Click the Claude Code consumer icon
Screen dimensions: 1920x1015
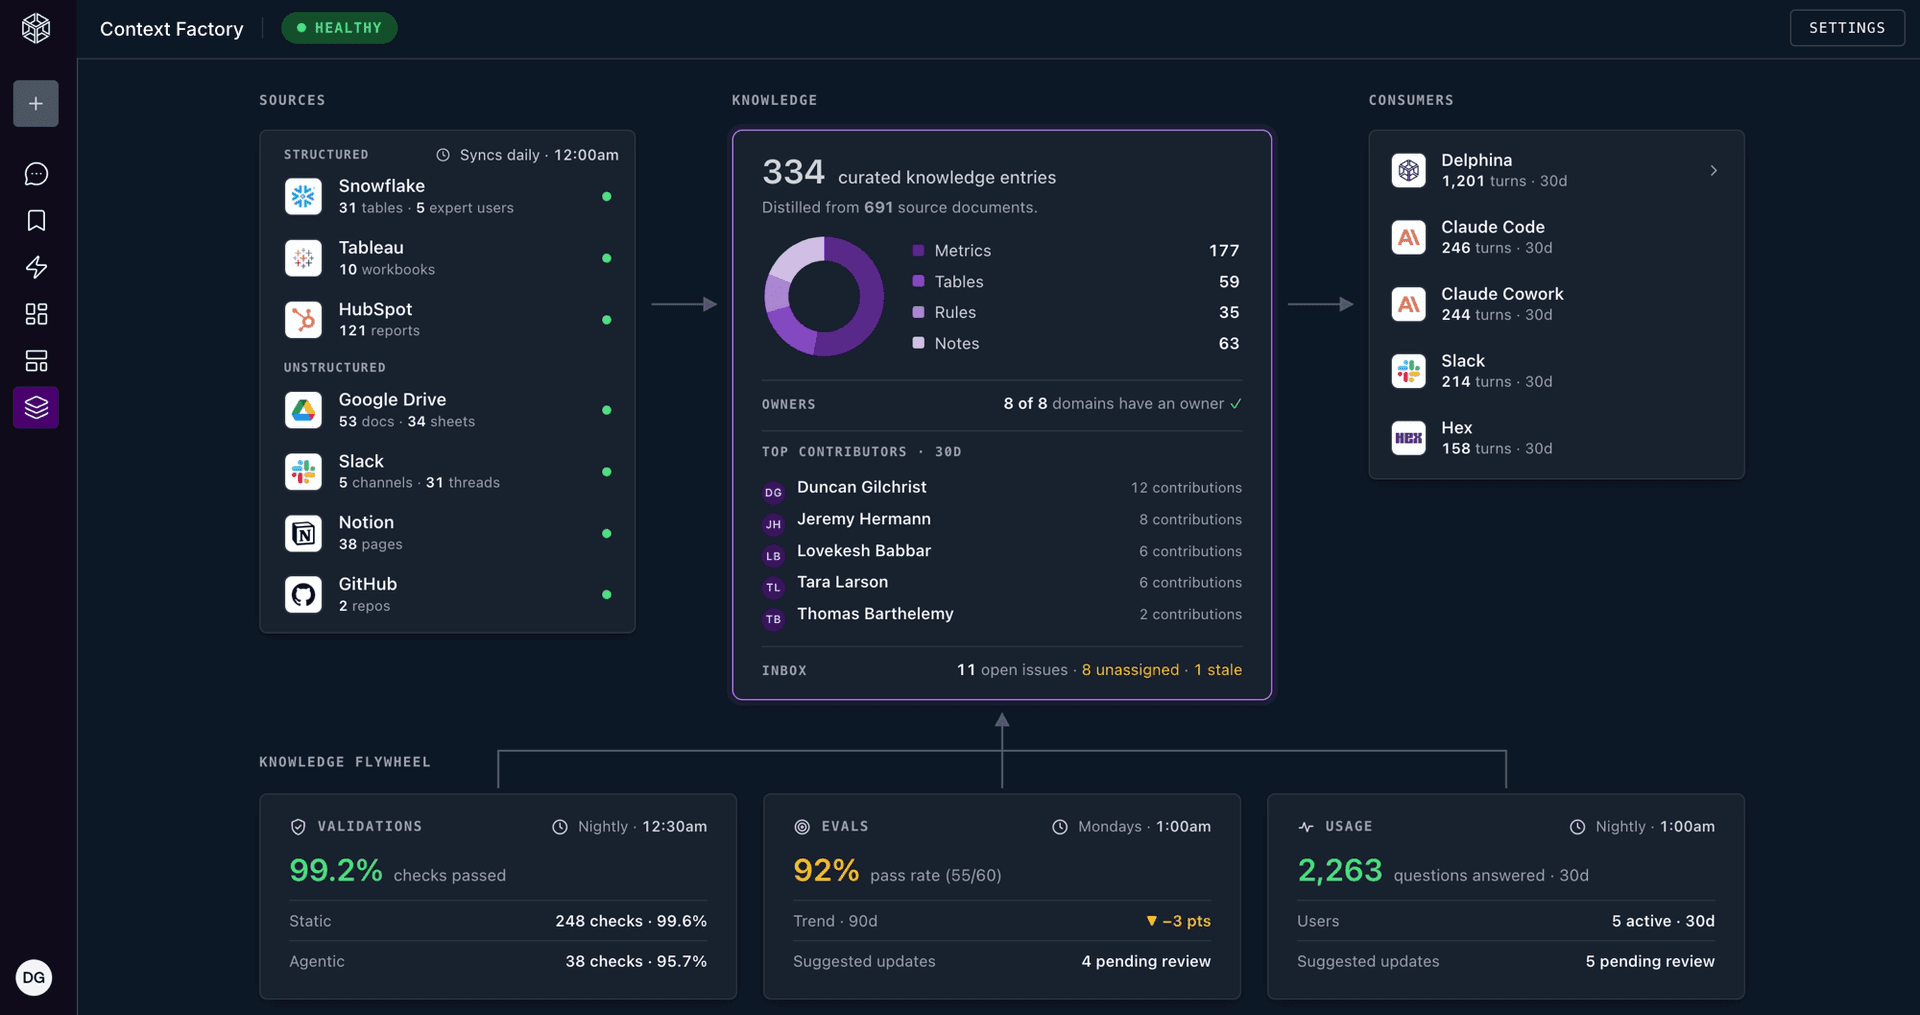tap(1409, 237)
